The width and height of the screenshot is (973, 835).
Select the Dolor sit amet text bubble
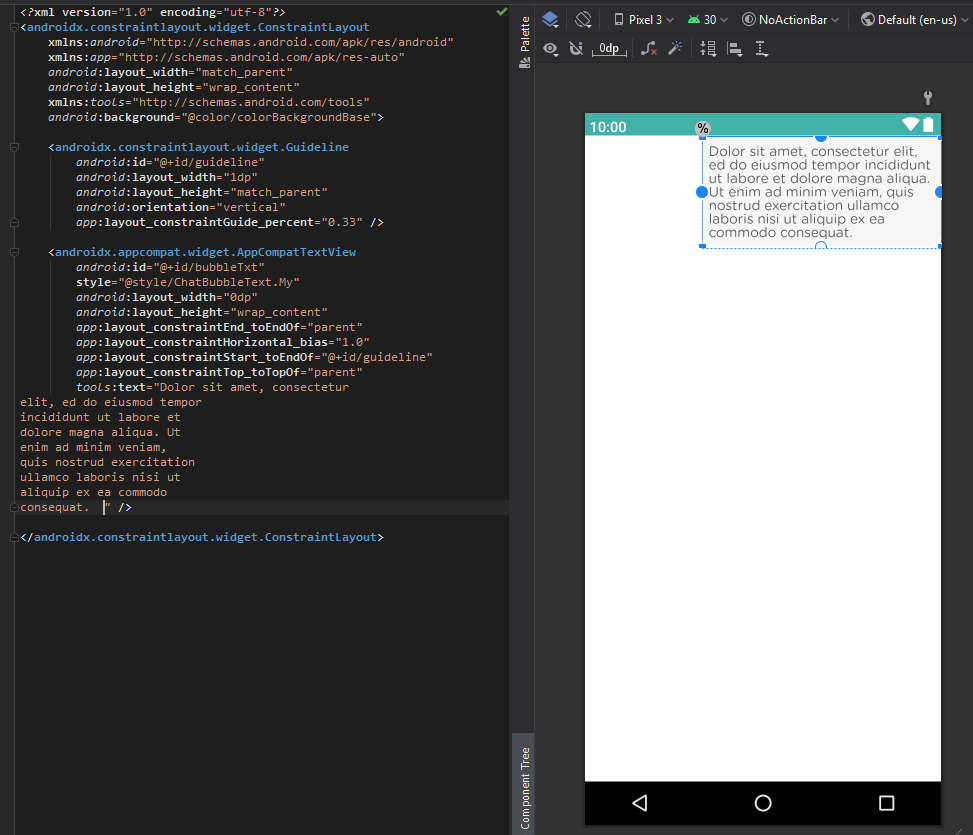coord(821,192)
